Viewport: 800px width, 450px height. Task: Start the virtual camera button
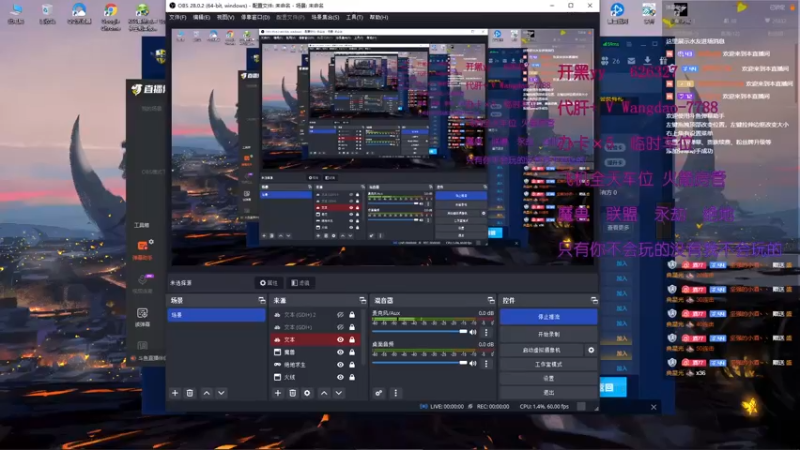(x=541, y=350)
